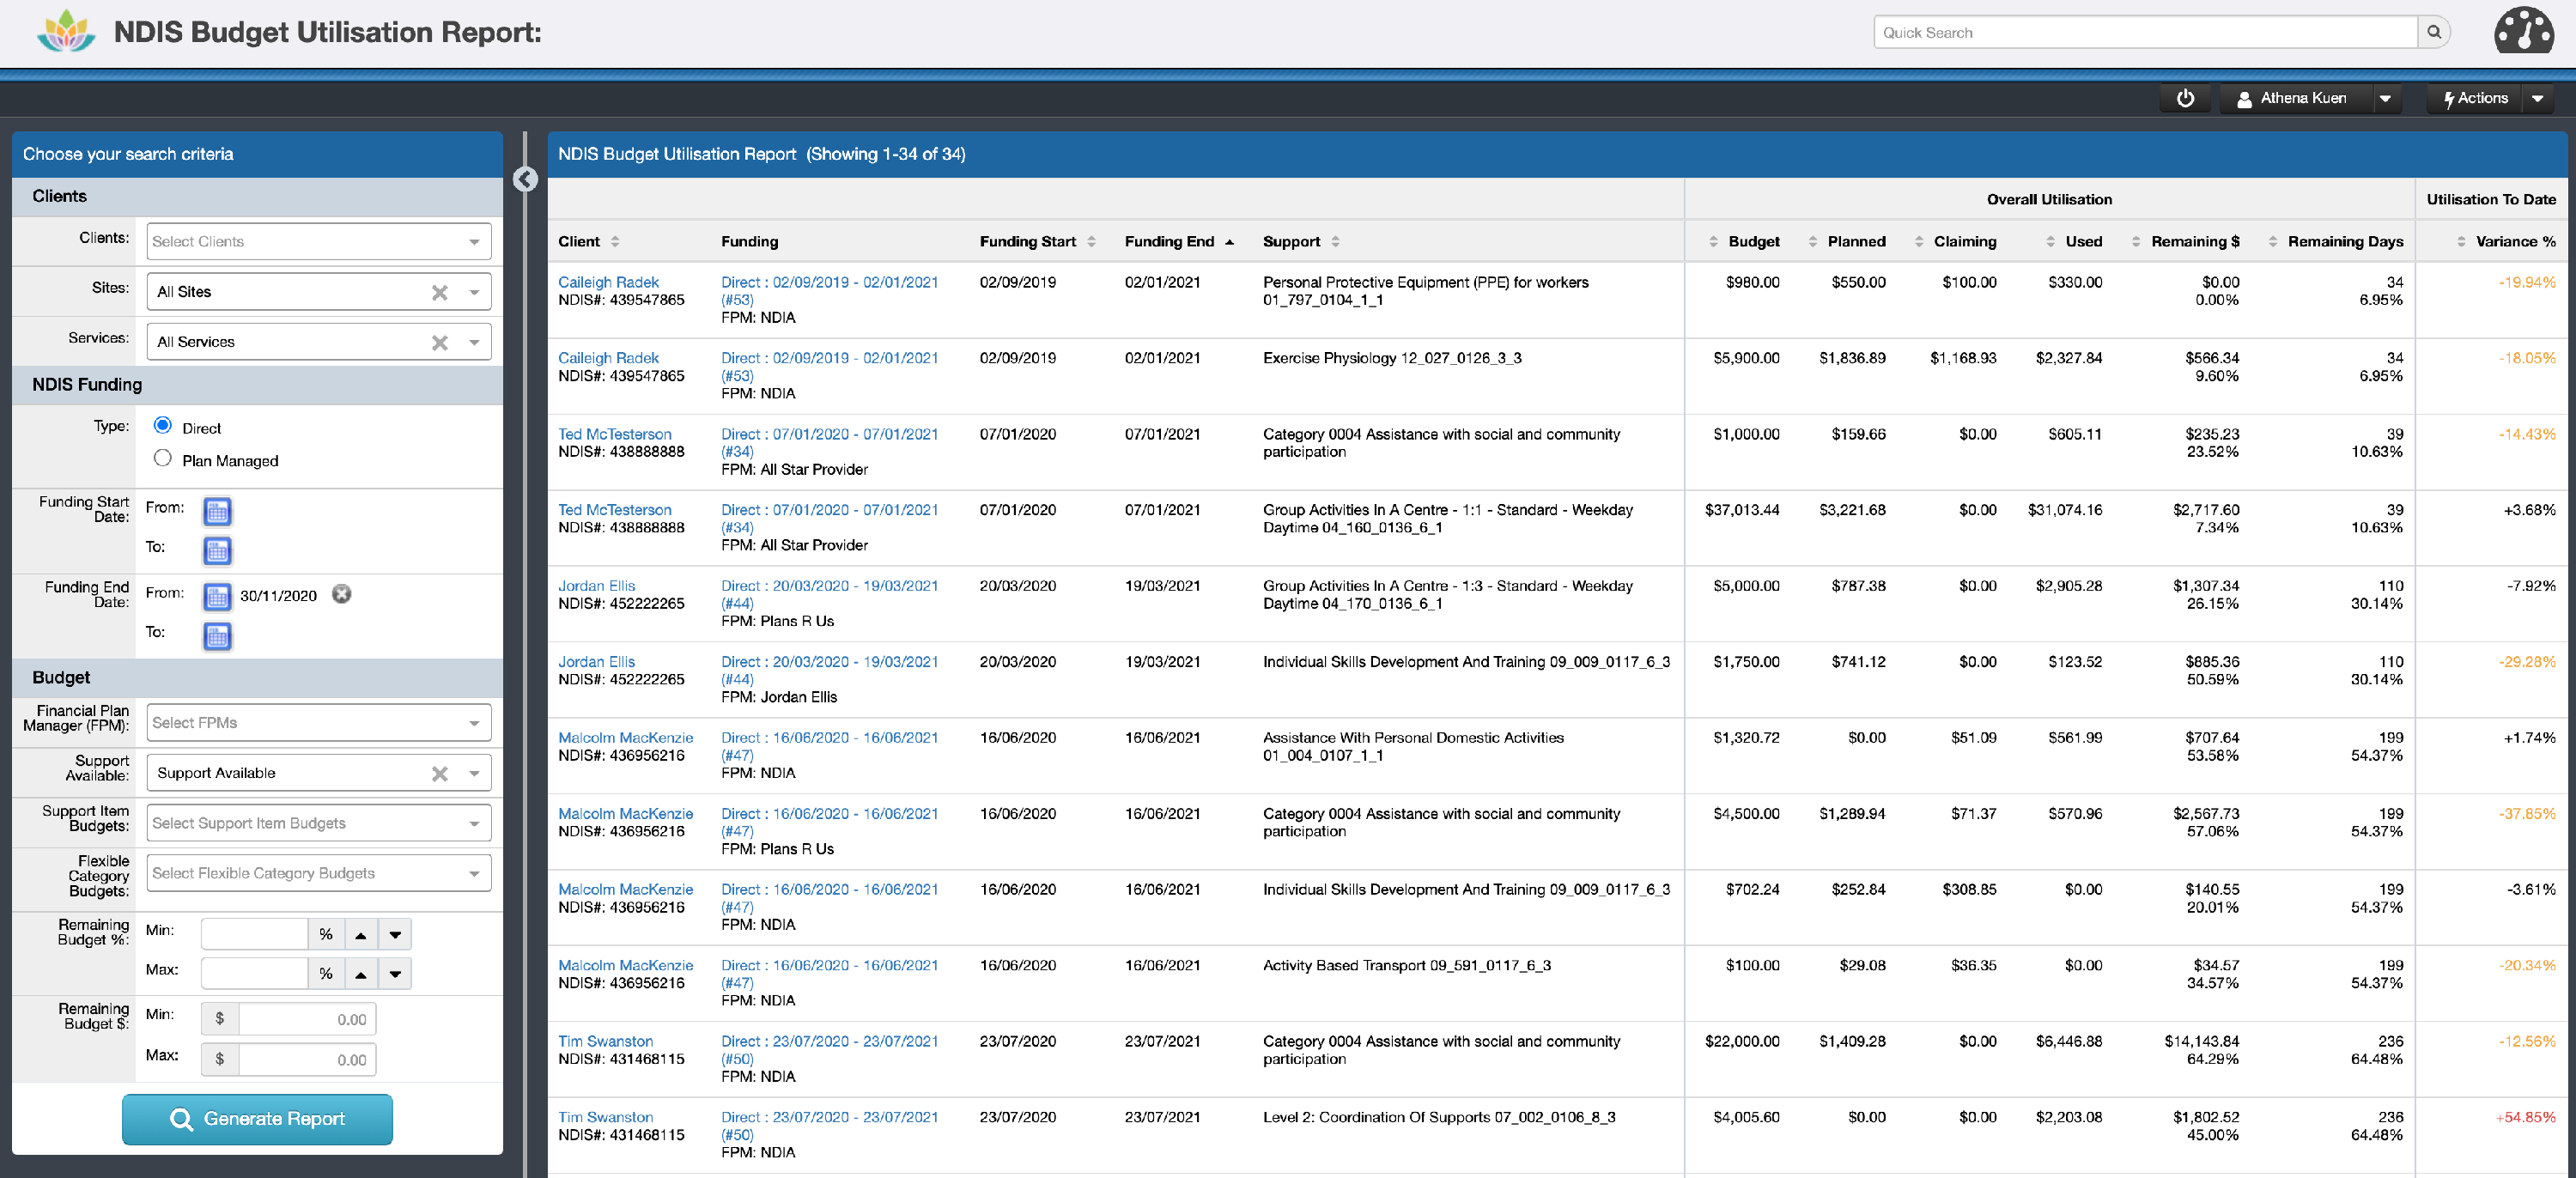Image resolution: width=2576 pixels, height=1178 pixels.
Task: Open Funding End To calendar picker
Action: pyautogui.click(x=217, y=636)
